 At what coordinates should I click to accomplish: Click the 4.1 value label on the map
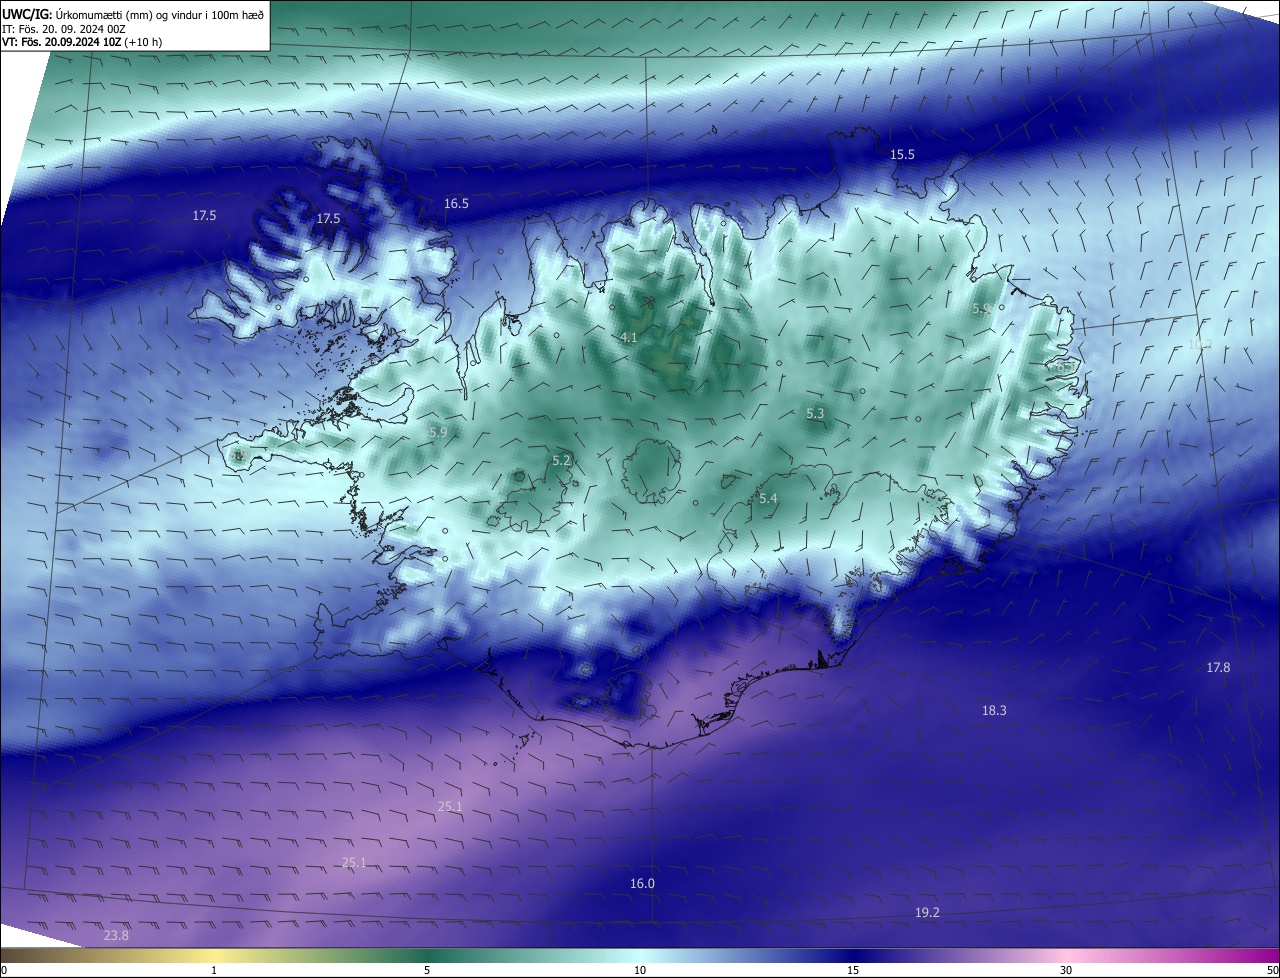(x=628, y=338)
